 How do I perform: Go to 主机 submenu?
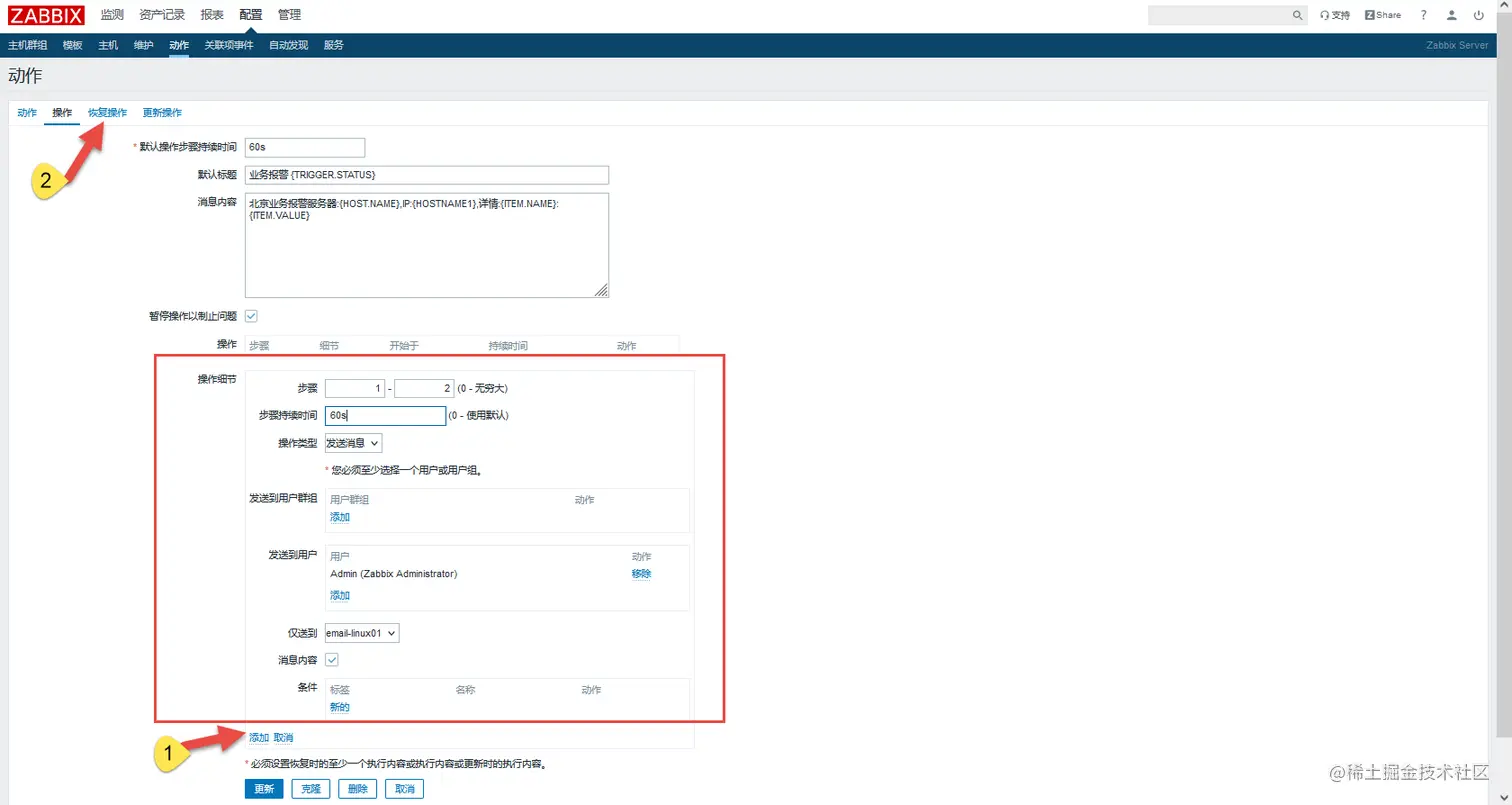[x=108, y=45]
